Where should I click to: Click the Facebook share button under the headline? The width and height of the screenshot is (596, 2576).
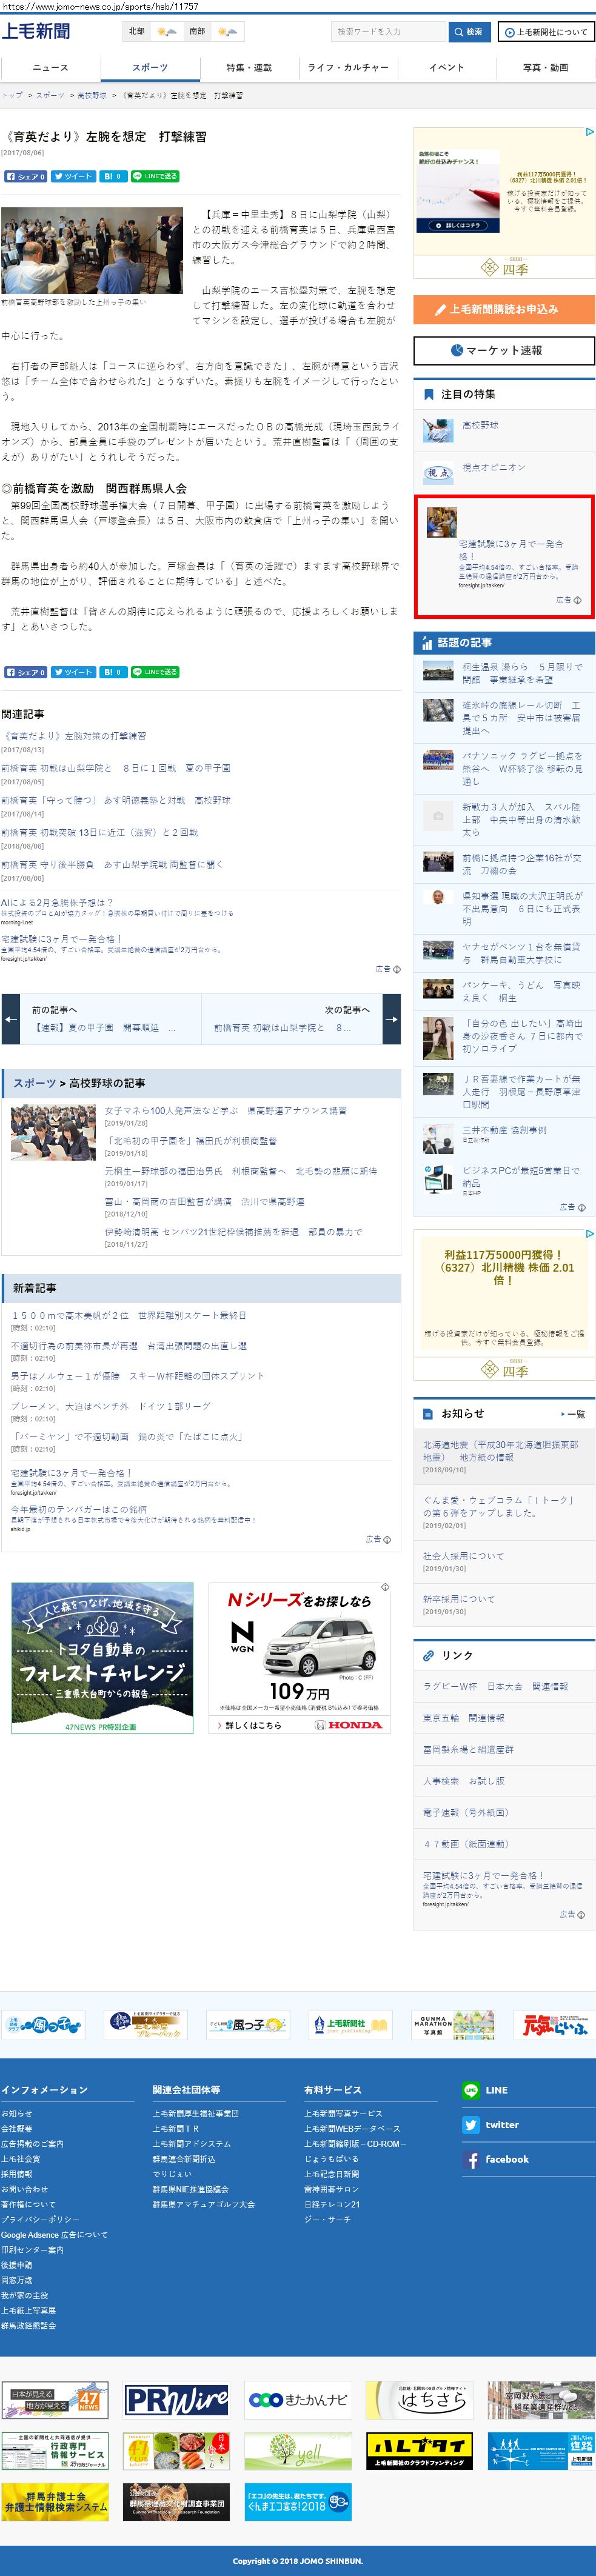tap(25, 176)
